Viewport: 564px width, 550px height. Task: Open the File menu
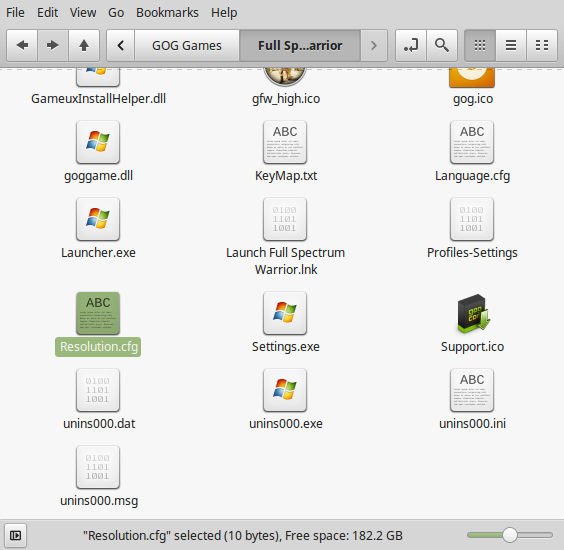coord(15,13)
